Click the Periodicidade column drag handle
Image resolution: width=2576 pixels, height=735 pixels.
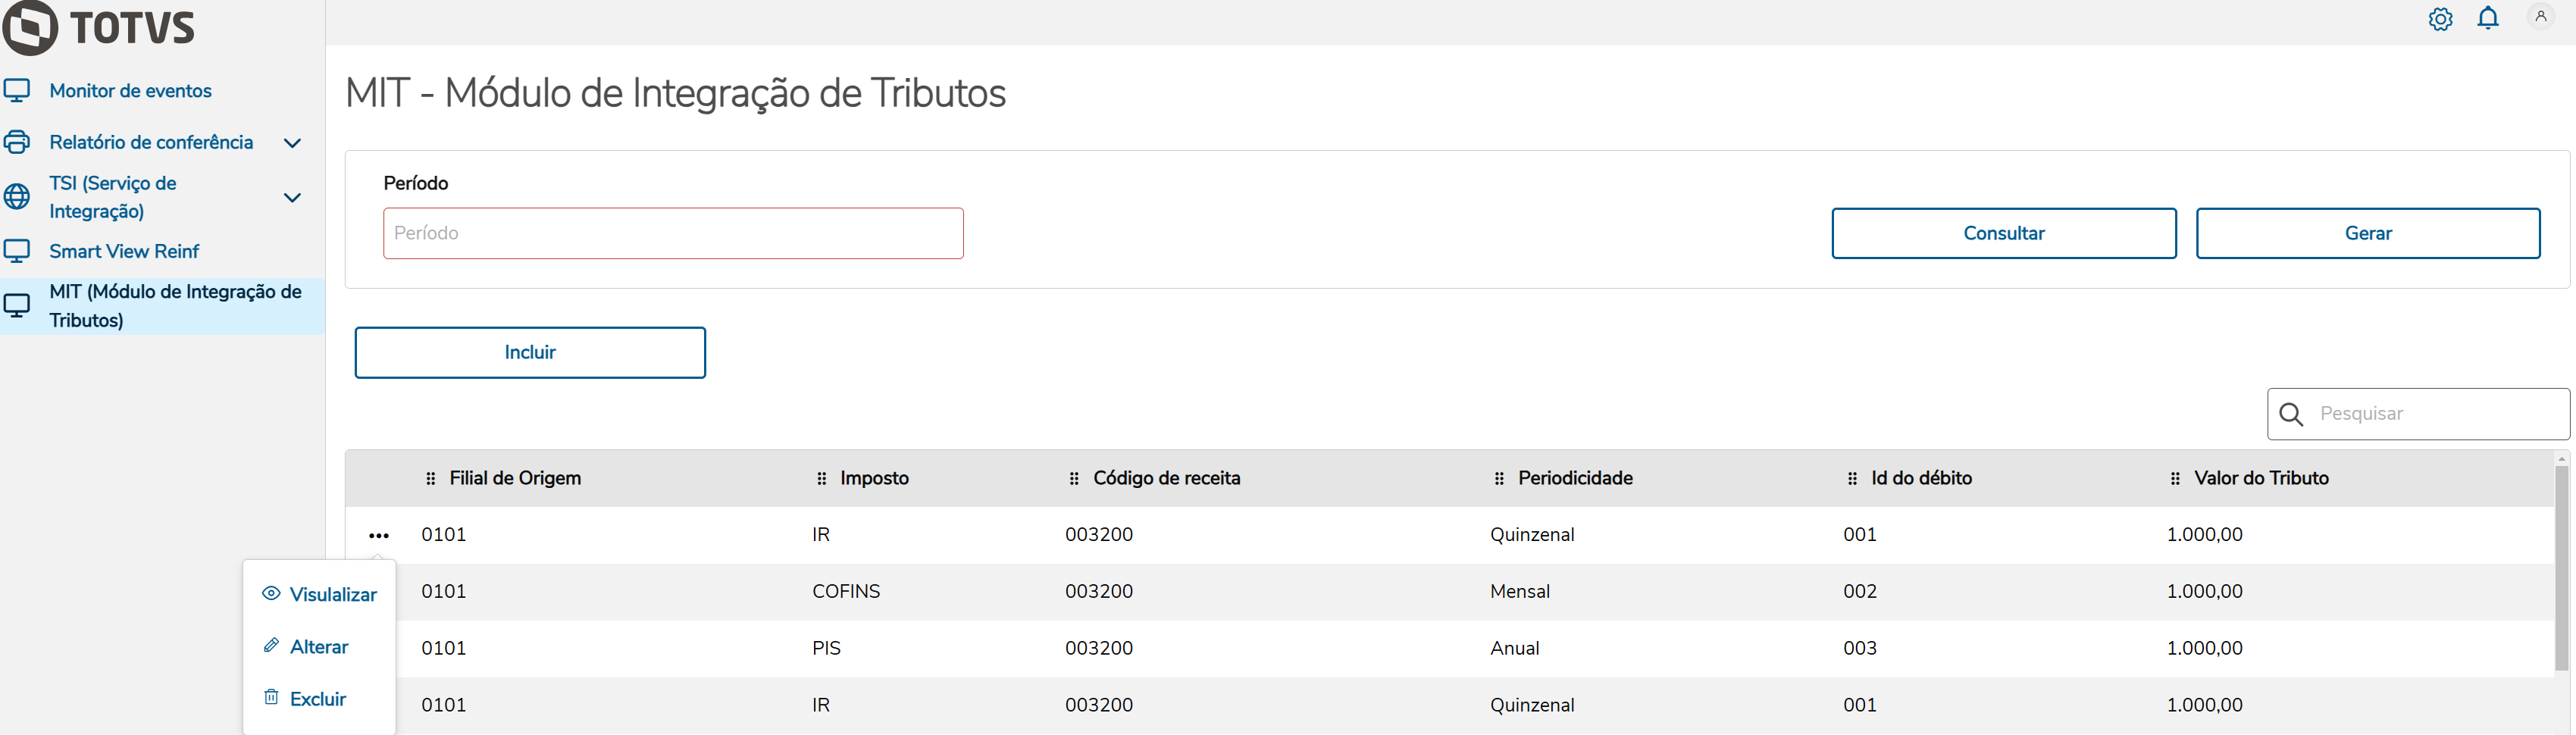(1499, 479)
